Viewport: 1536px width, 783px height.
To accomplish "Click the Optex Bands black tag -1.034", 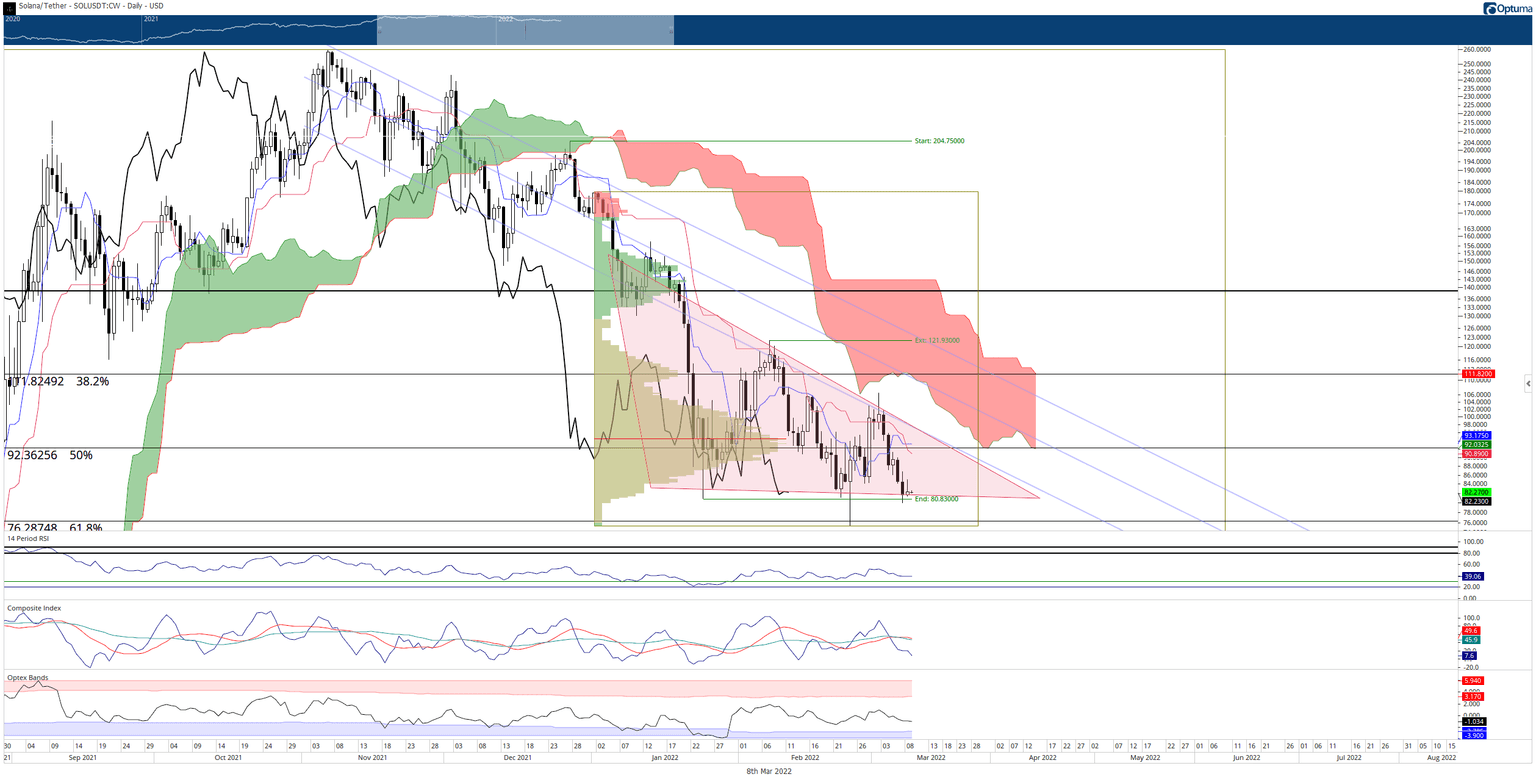I will [x=1474, y=721].
